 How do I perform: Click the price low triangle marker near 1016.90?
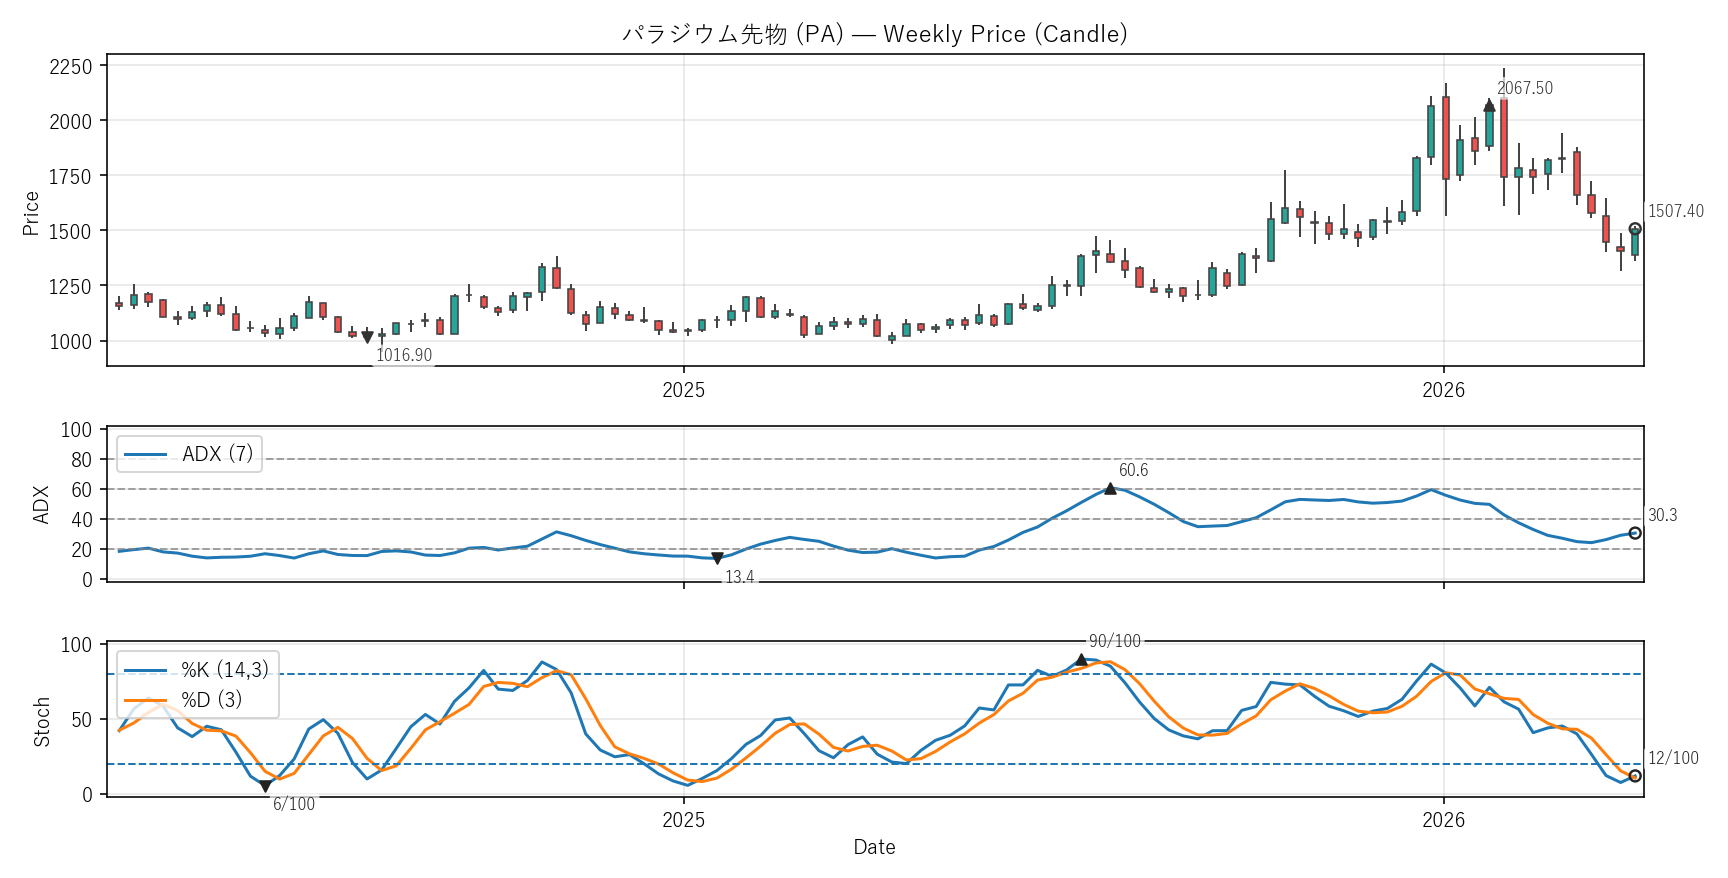pos(367,337)
